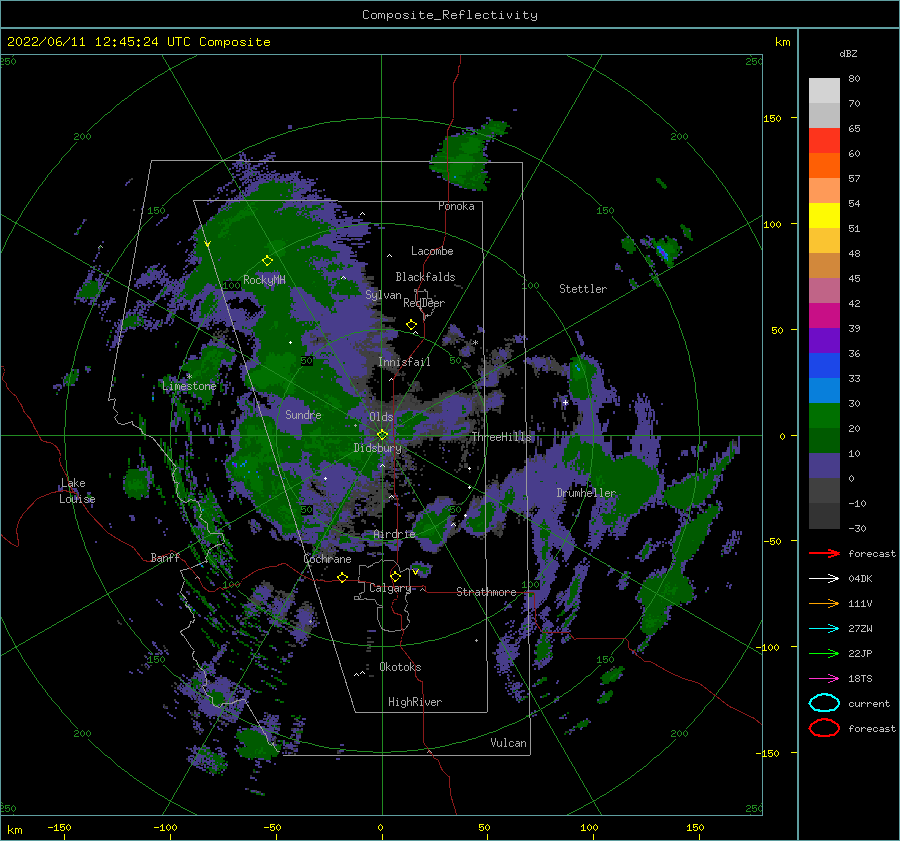
Task: Click the asterisk marker above Limestone
Action: pos(189,377)
